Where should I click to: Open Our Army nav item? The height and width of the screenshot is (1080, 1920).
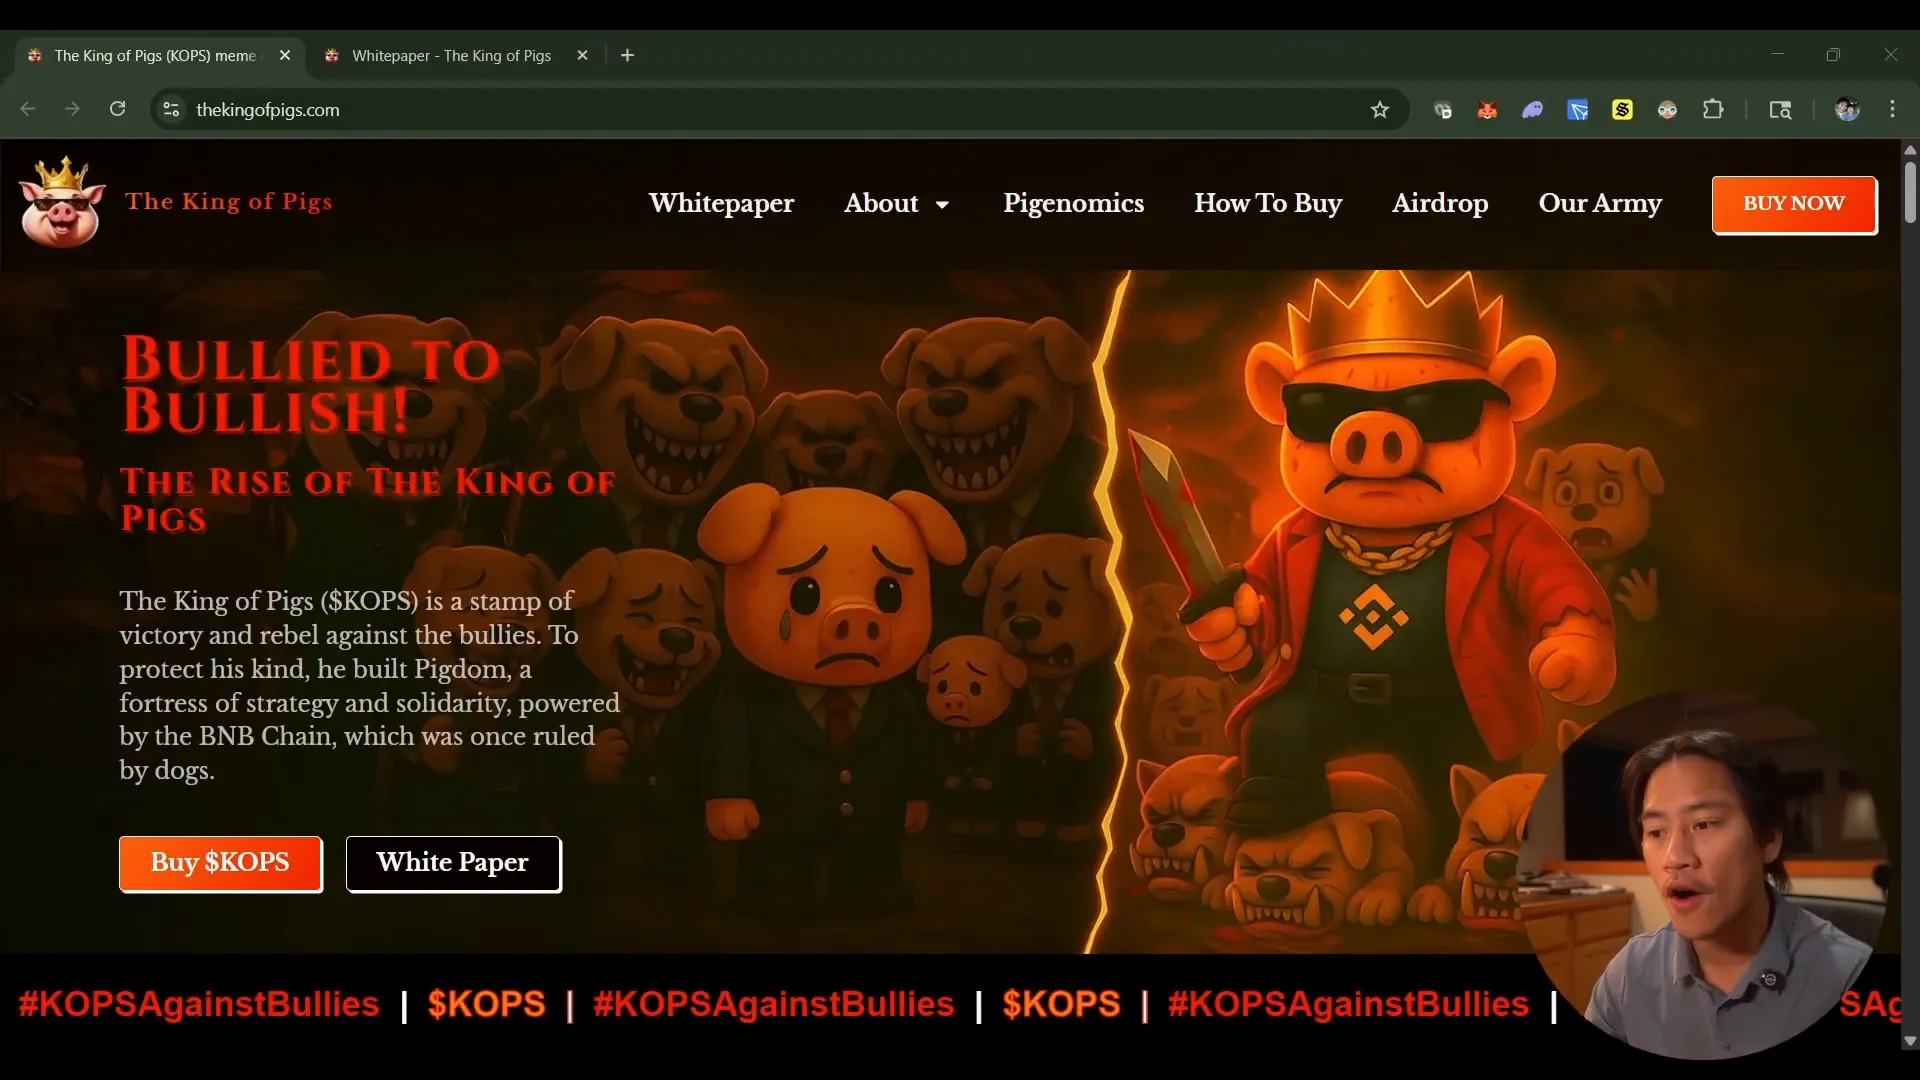[x=1600, y=203]
